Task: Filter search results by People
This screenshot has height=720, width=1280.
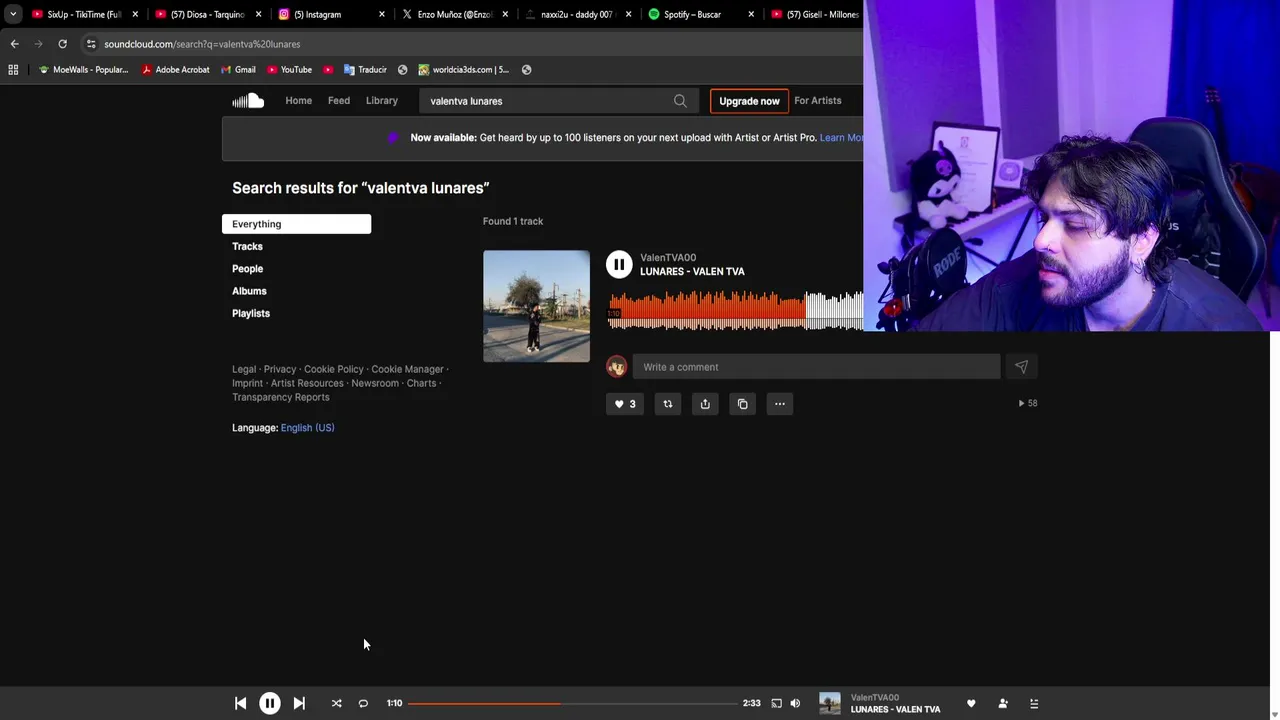Action: [x=247, y=269]
